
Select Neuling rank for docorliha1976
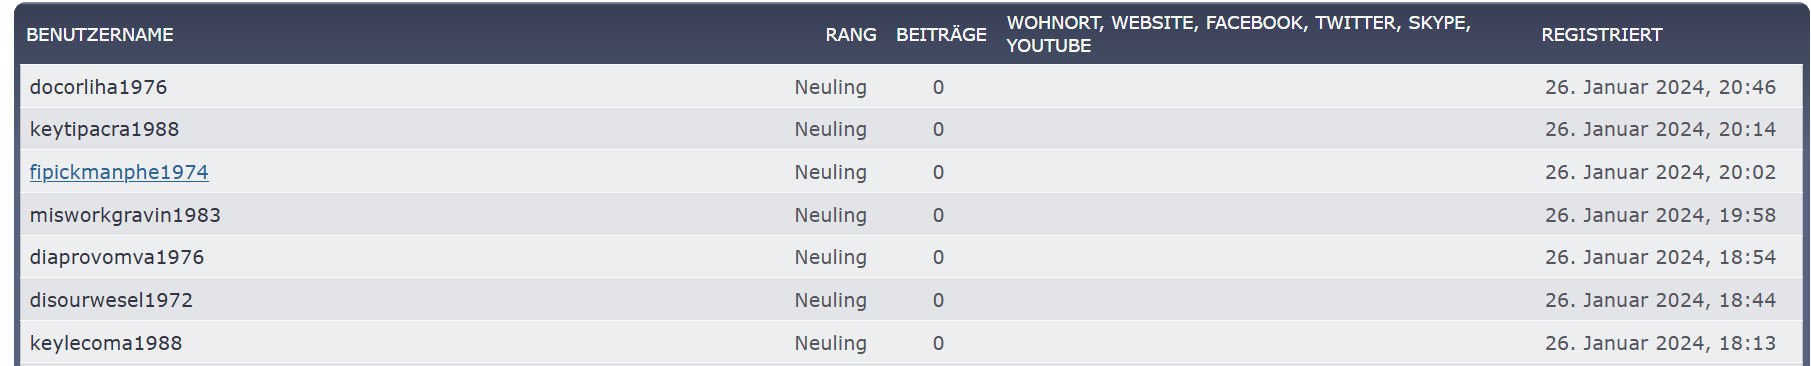pyautogui.click(x=830, y=87)
